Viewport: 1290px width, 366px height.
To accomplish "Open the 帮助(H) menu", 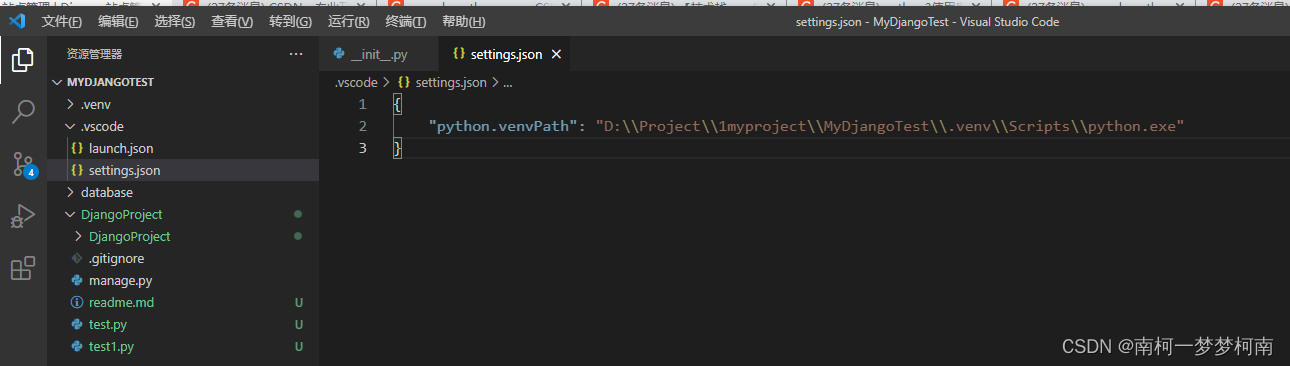I will [x=463, y=21].
